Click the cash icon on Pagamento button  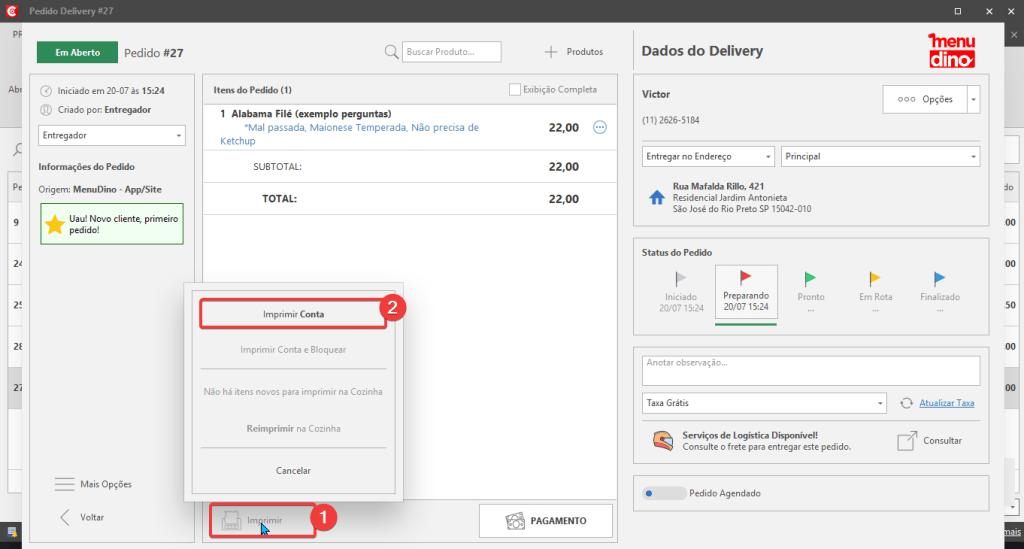pos(515,521)
